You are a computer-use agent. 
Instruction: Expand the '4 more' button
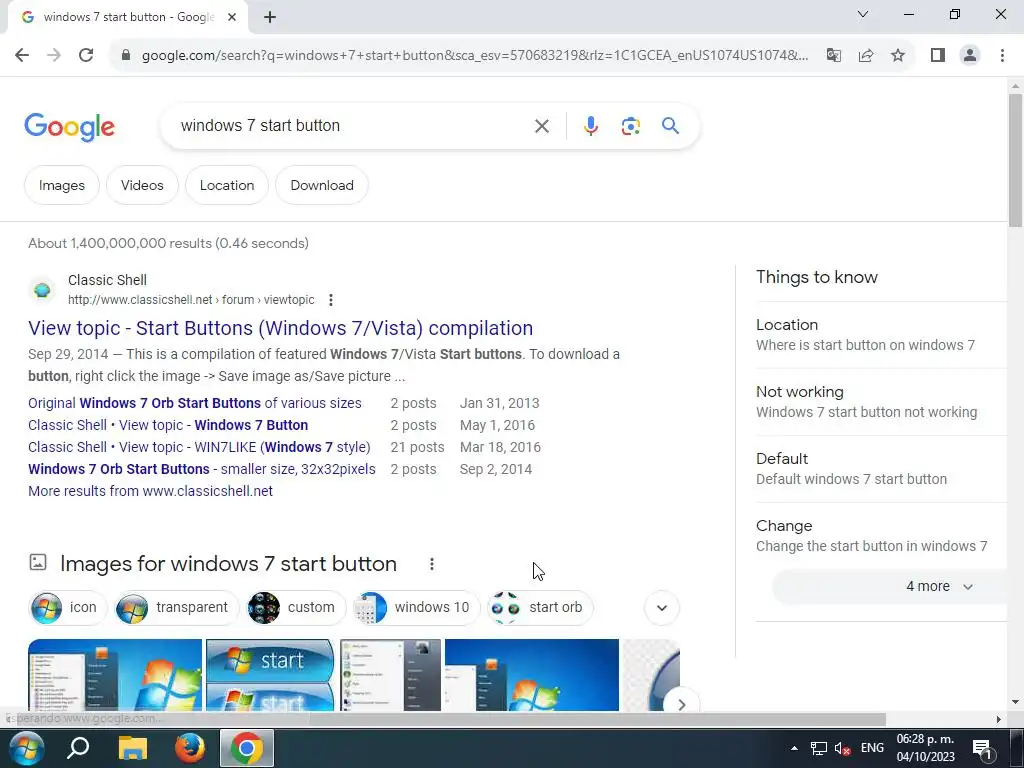point(889,586)
